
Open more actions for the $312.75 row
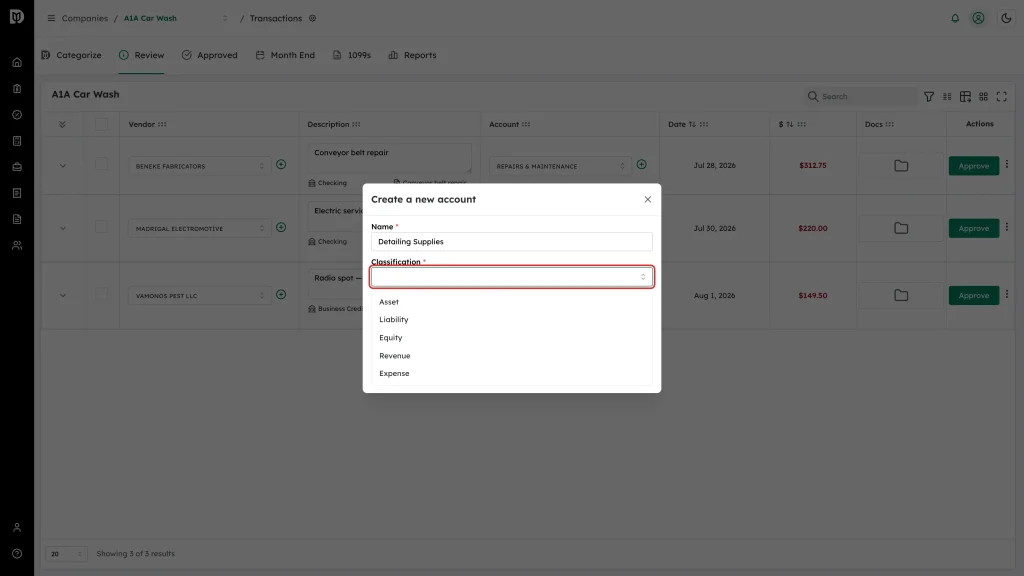tap(1007, 165)
